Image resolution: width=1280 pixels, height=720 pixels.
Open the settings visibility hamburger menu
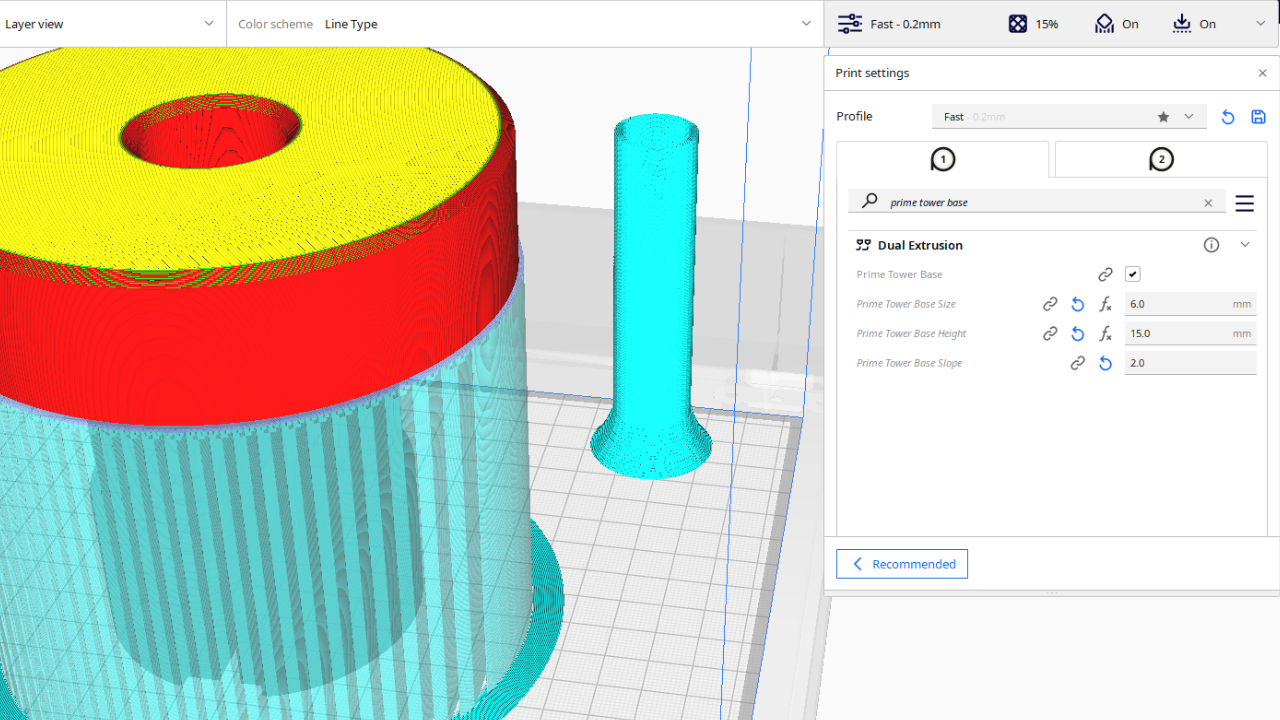(x=1244, y=203)
